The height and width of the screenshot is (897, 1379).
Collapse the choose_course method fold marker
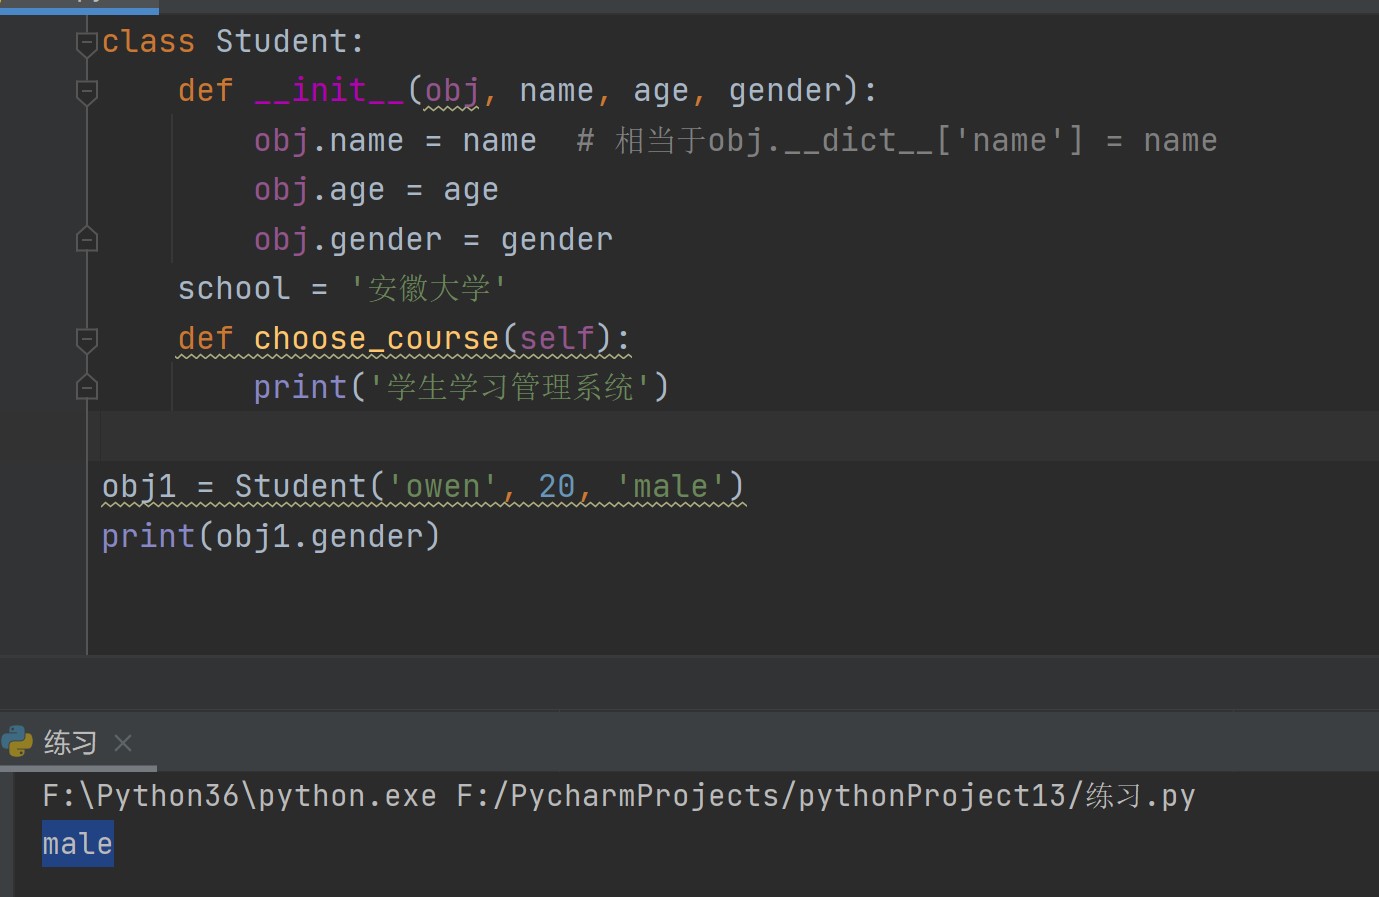coord(87,340)
